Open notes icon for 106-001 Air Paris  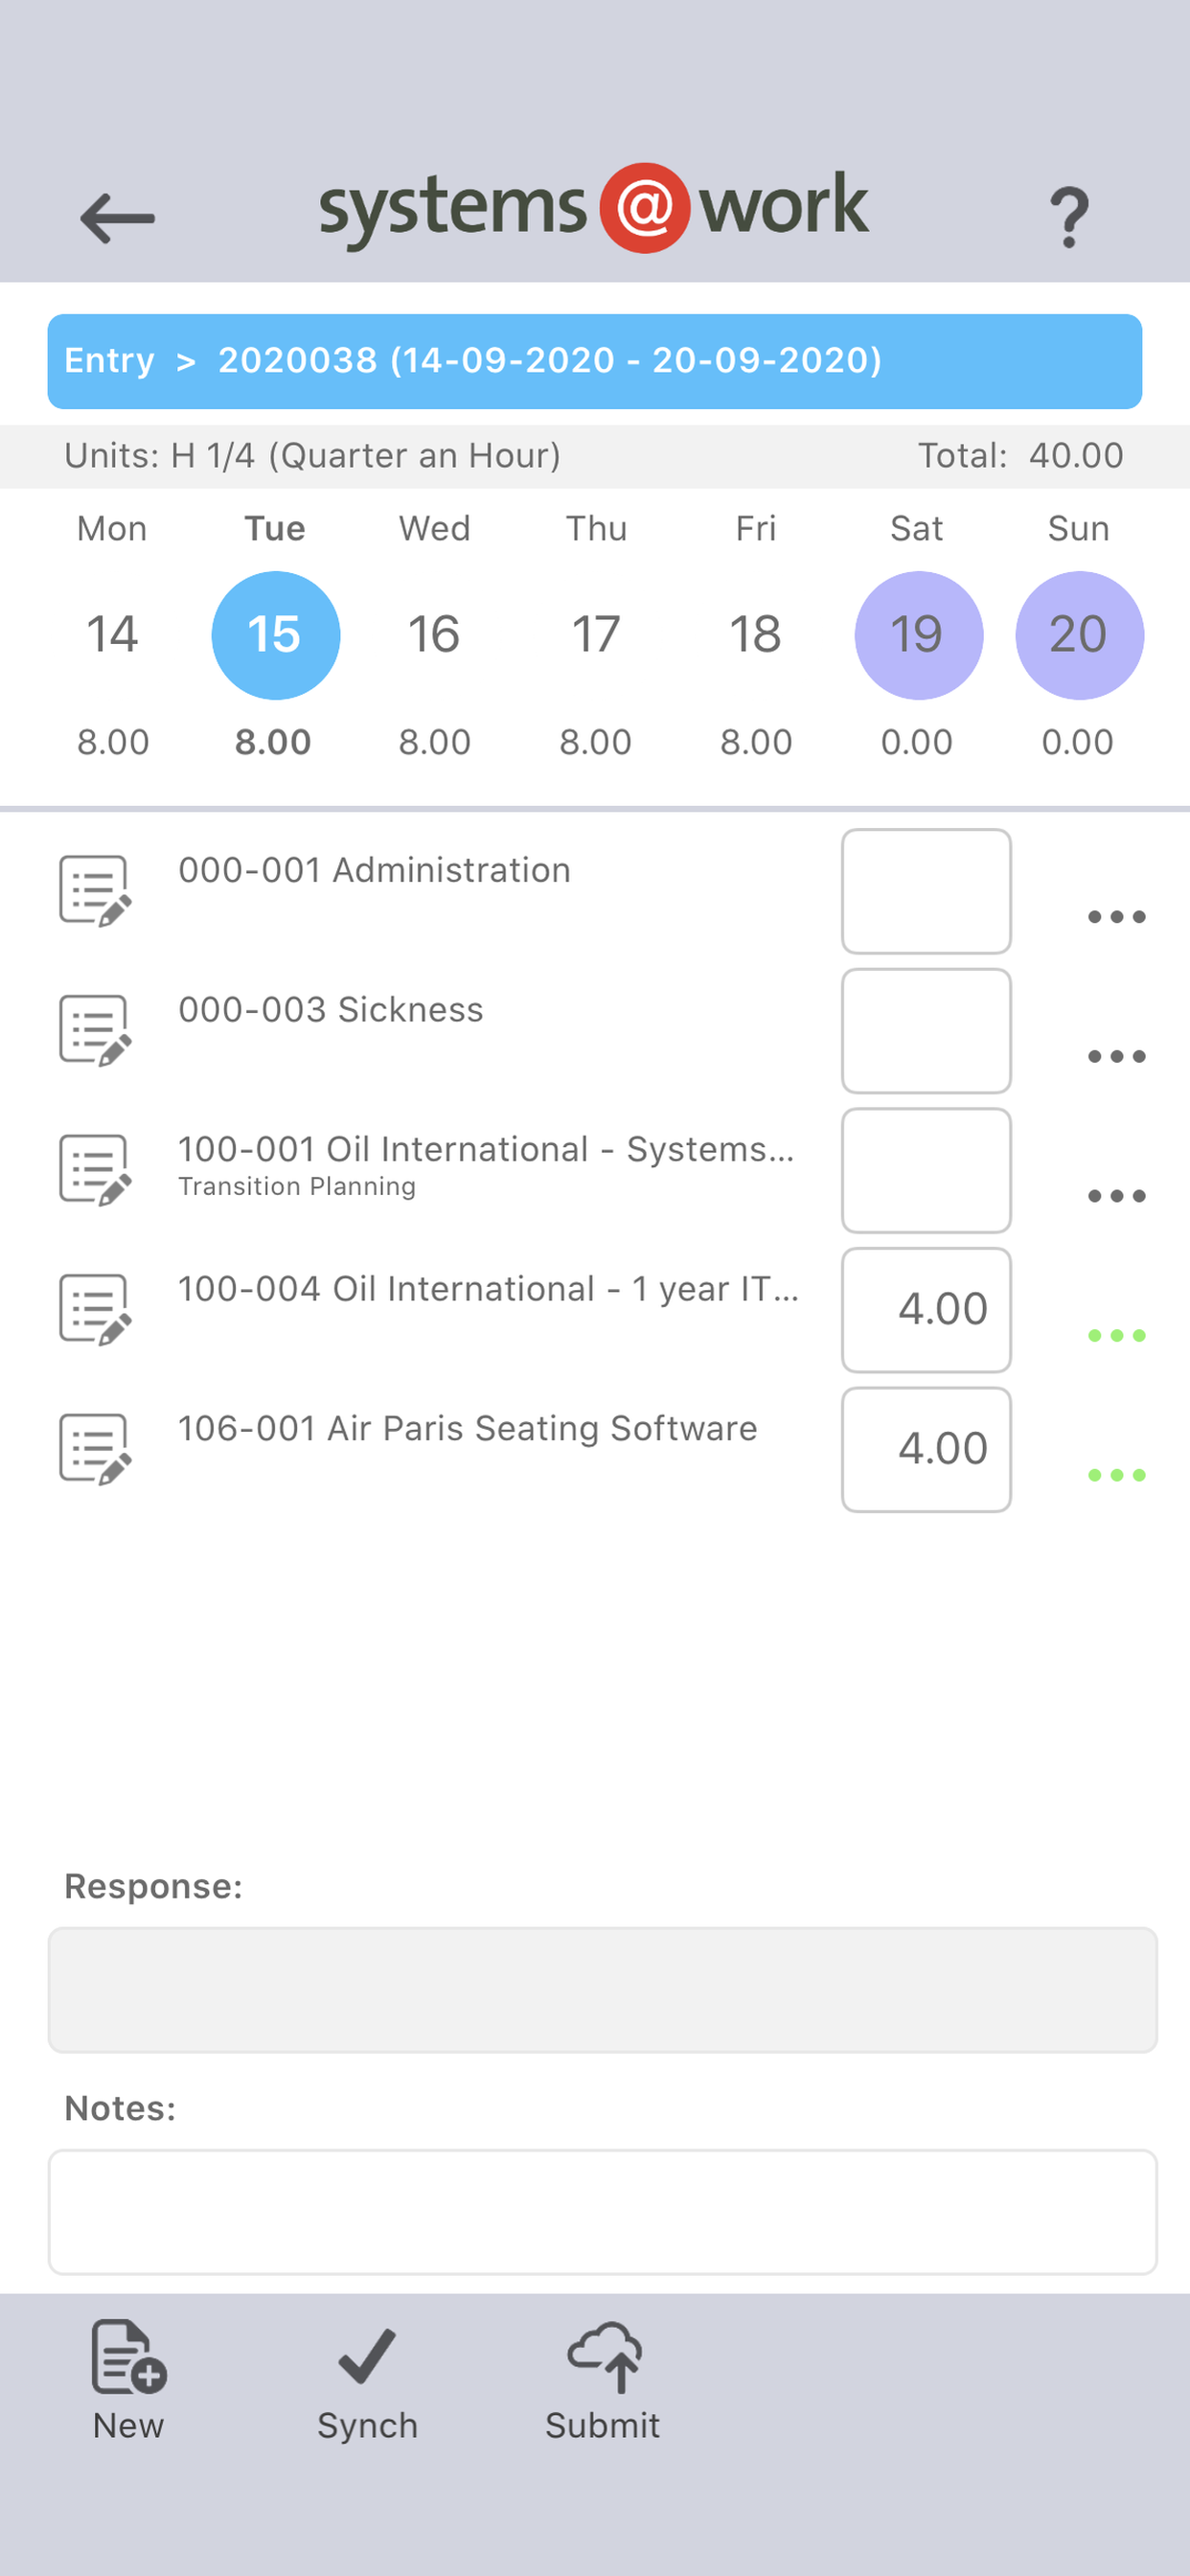[95, 1449]
